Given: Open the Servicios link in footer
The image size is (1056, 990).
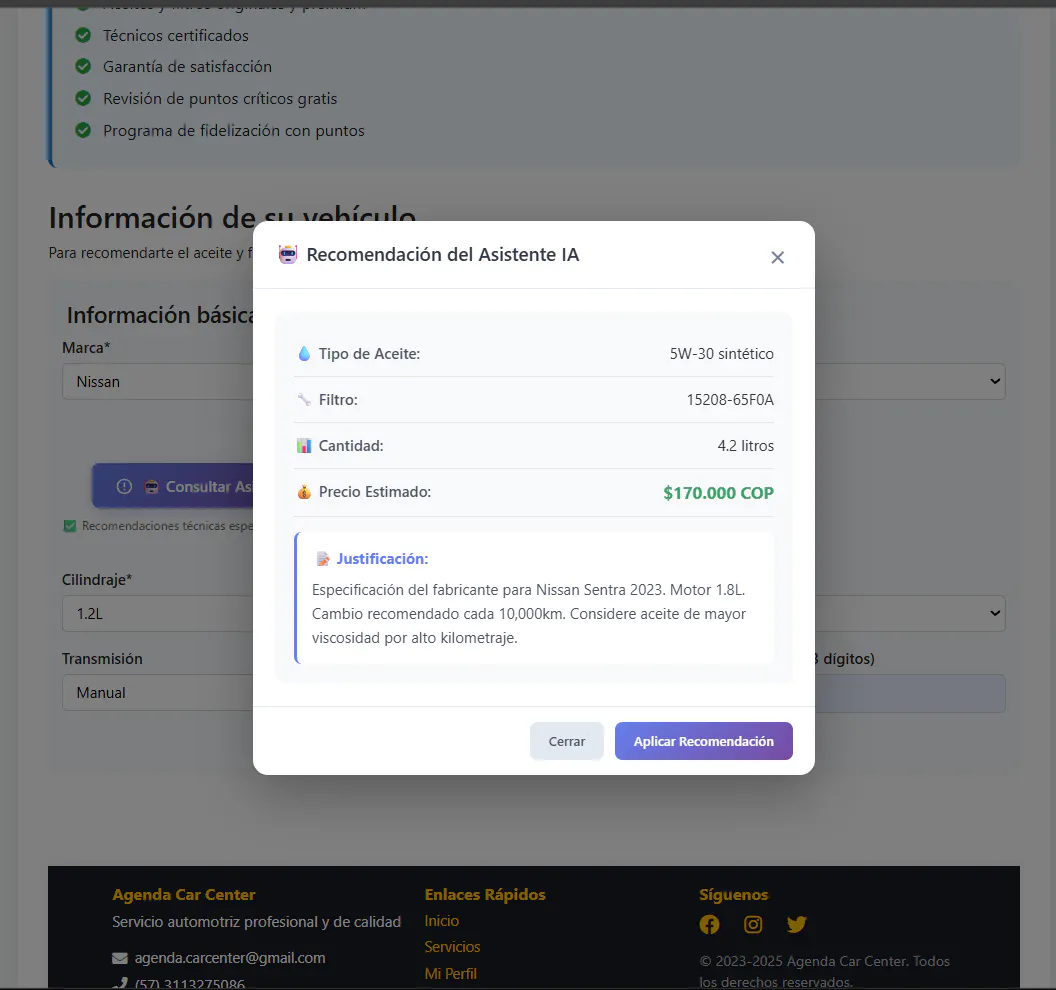Looking at the screenshot, I should point(453,947).
